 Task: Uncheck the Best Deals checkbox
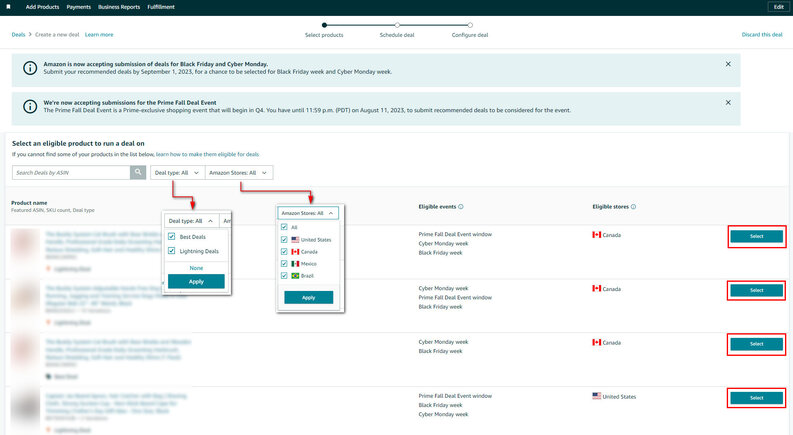click(171, 237)
